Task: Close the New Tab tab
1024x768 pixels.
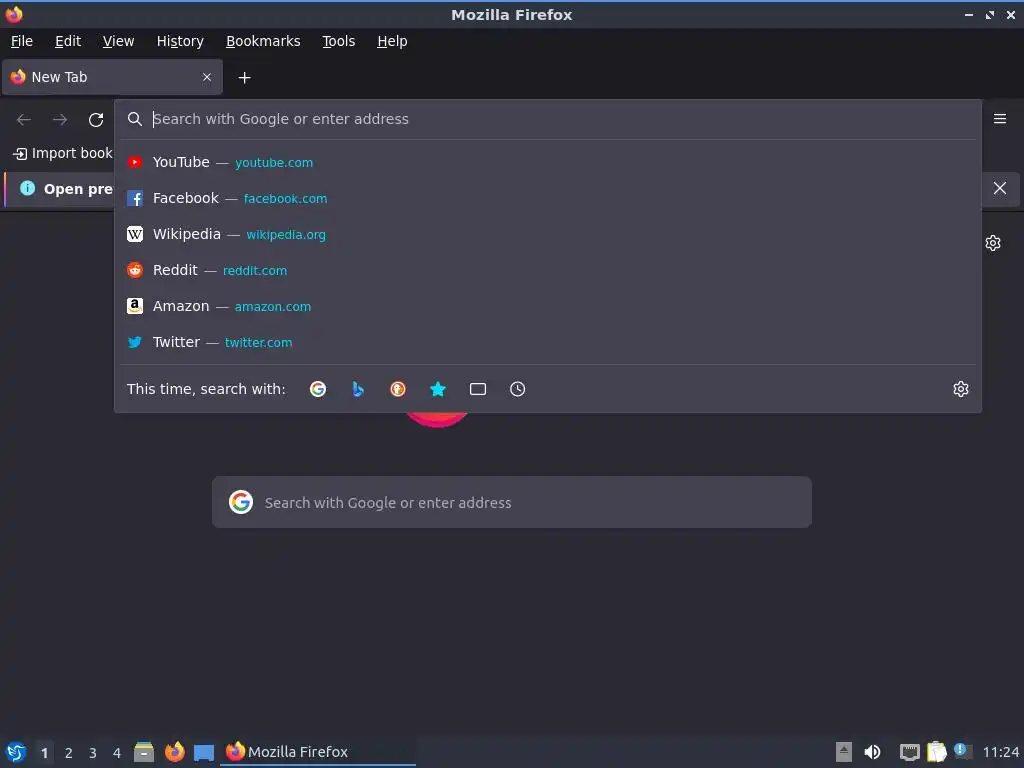Action: tap(207, 77)
